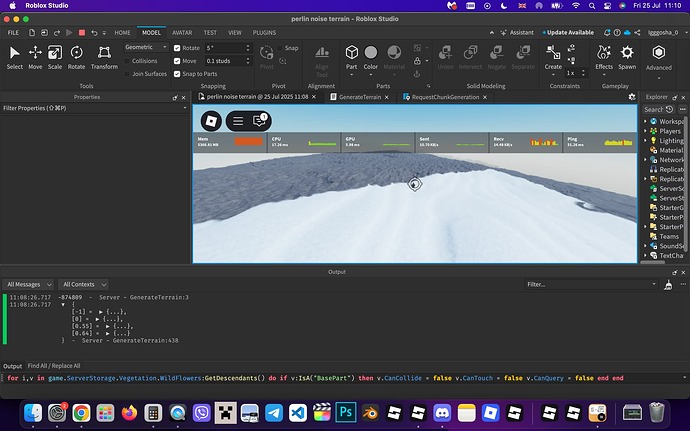The height and width of the screenshot is (431, 690).
Task: Enable the Join Surfaces checkbox
Action: point(127,74)
